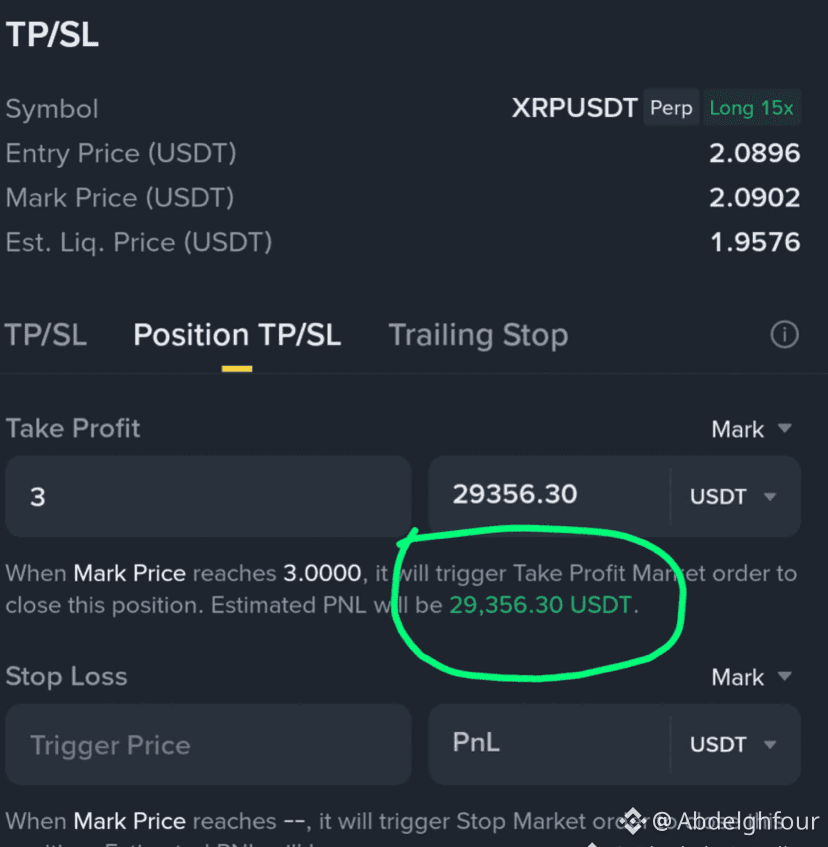The width and height of the screenshot is (828, 847).
Task: Click the Est. Liq. Price value
Action: point(755,242)
